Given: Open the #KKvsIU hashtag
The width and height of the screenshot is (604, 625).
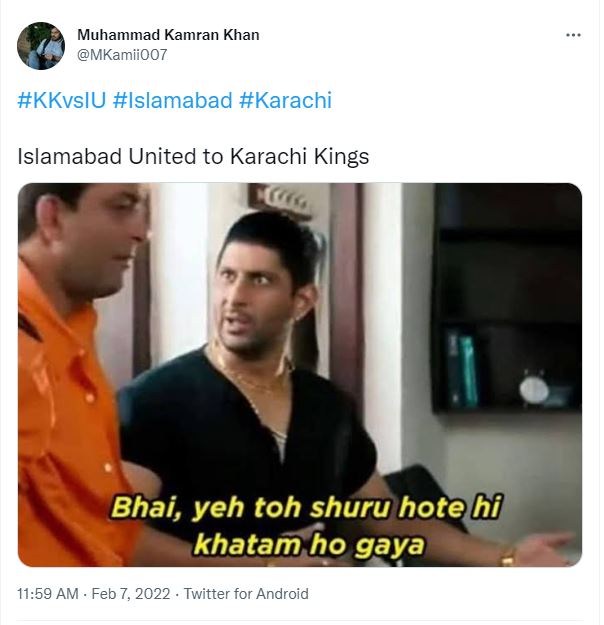Looking at the screenshot, I should (62, 100).
